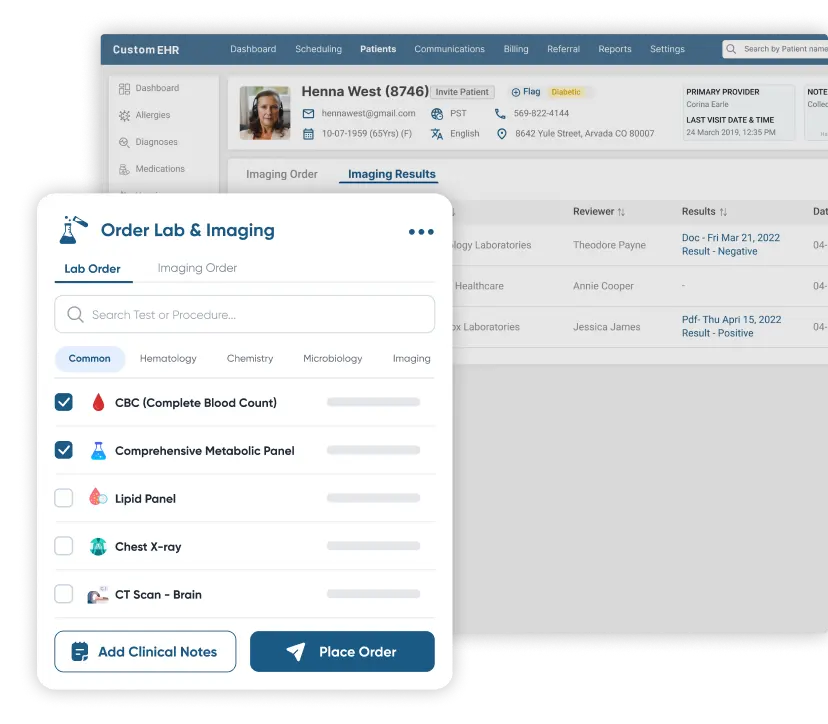Check the CT Scan - Brain checkbox
The image size is (828, 724).
coord(64,594)
